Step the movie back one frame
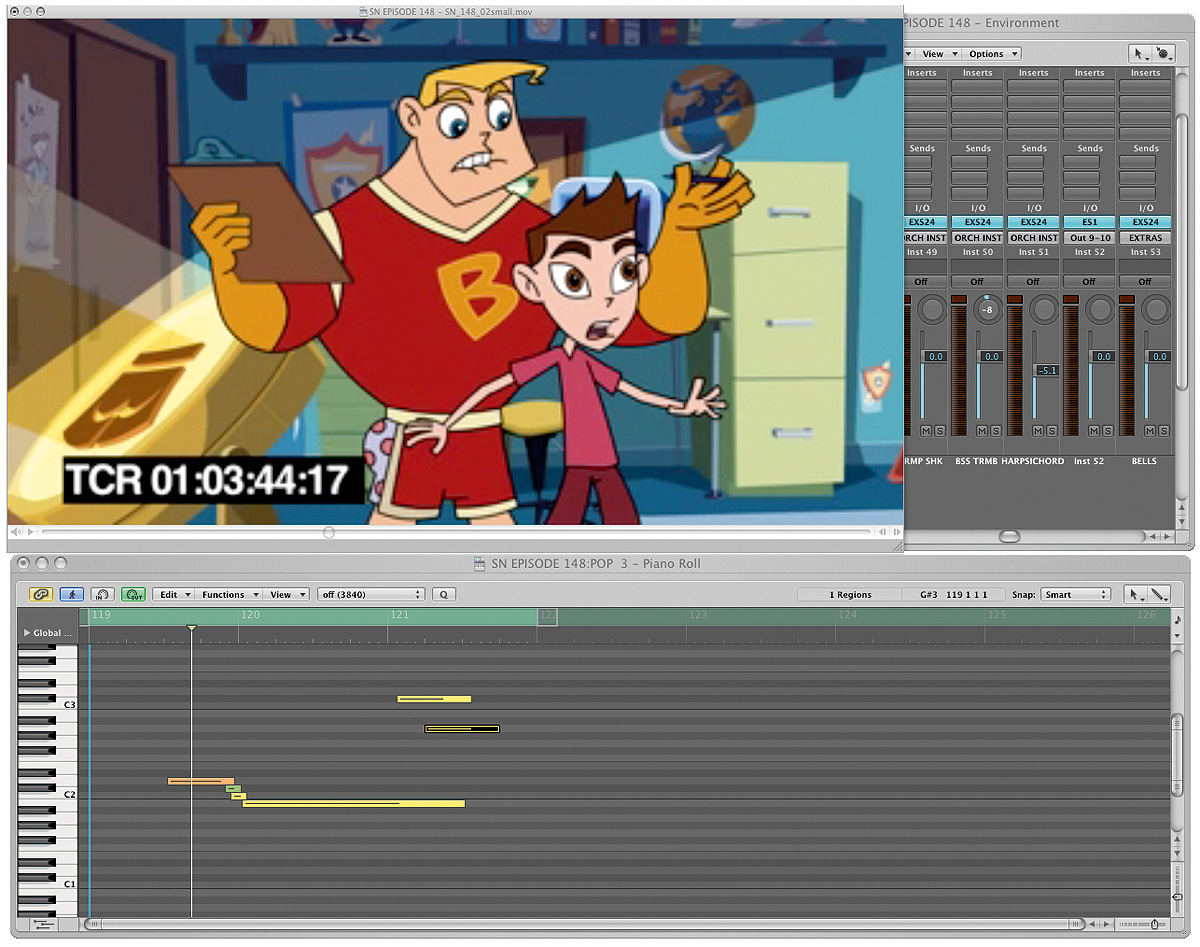This screenshot has height=947, width=1200. click(883, 533)
